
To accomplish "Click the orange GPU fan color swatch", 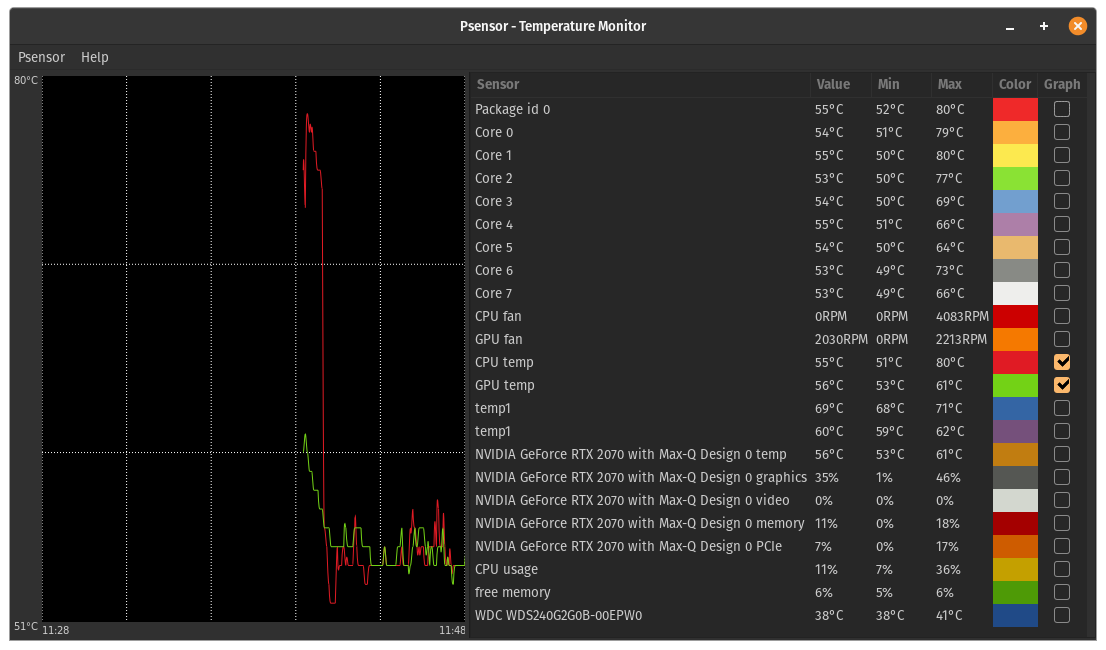I will click(x=1015, y=339).
